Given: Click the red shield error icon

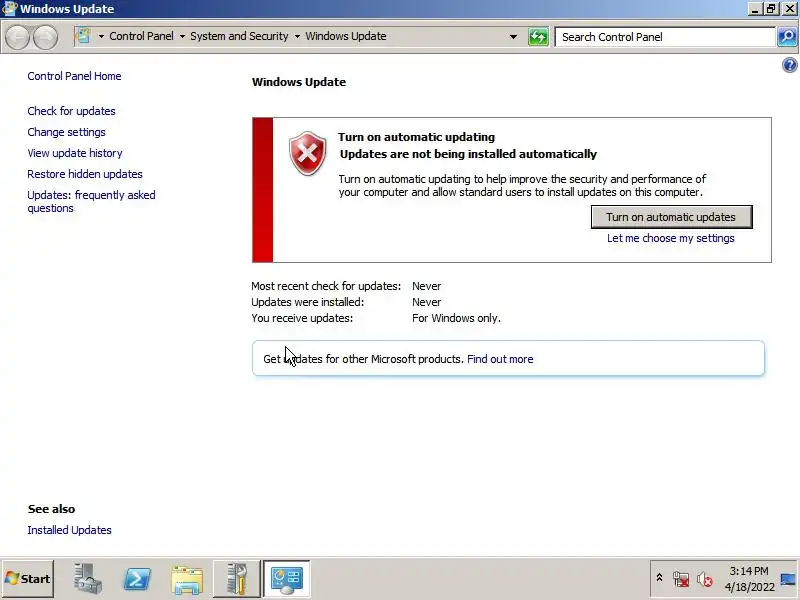Looking at the screenshot, I should 307,153.
